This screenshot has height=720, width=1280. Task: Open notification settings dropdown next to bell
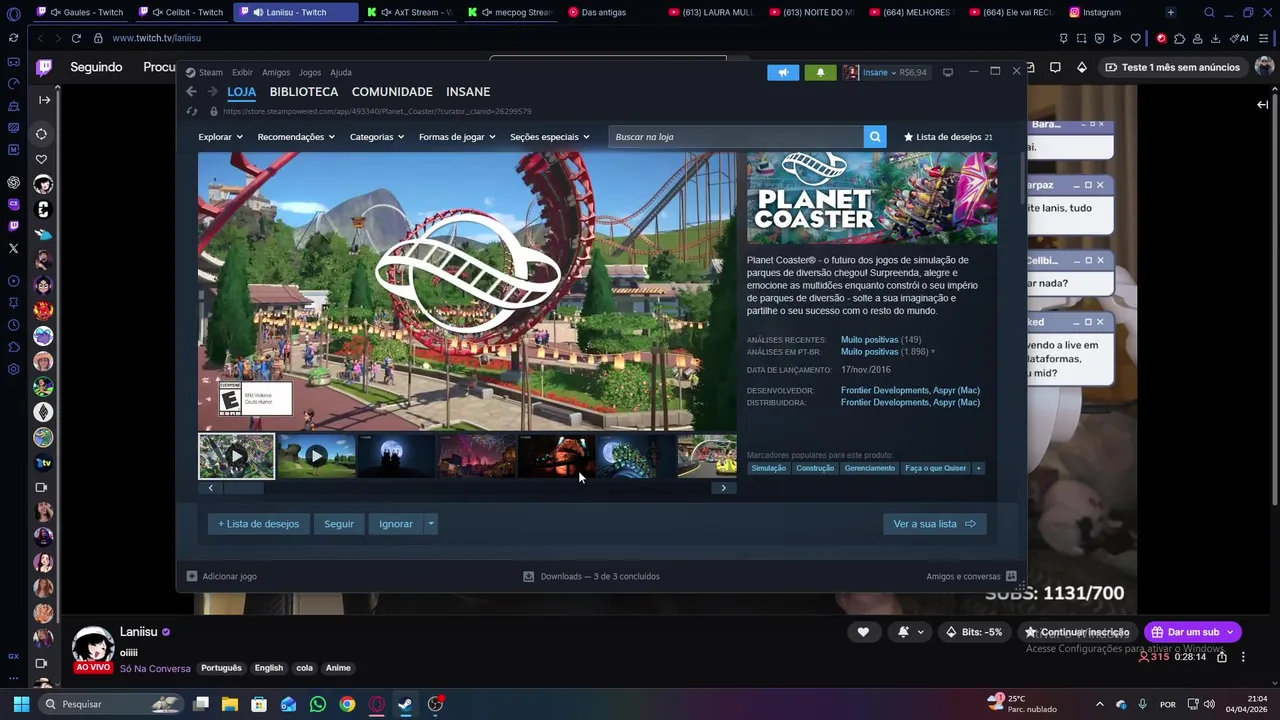tap(920, 632)
